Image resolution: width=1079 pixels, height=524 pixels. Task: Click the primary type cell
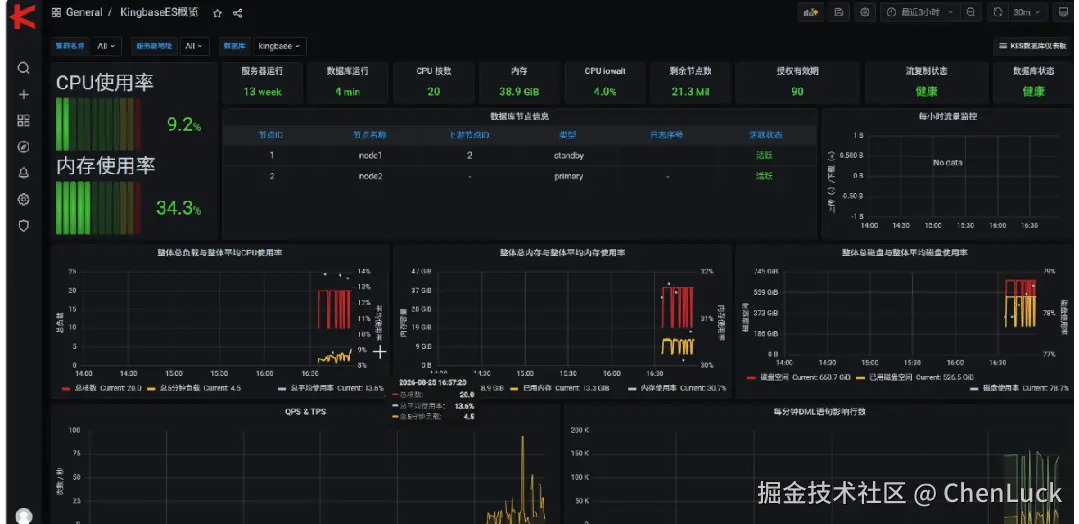point(568,176)
